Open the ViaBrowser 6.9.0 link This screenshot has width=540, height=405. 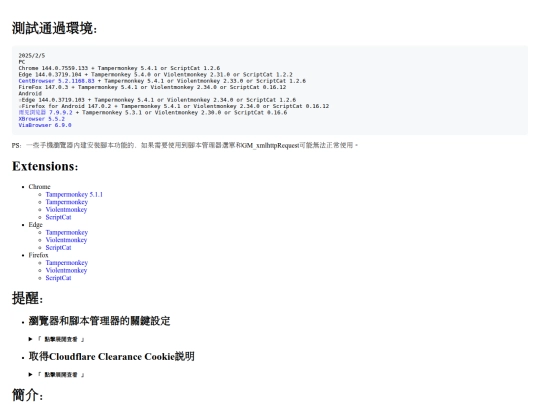[x=45, y=125]
